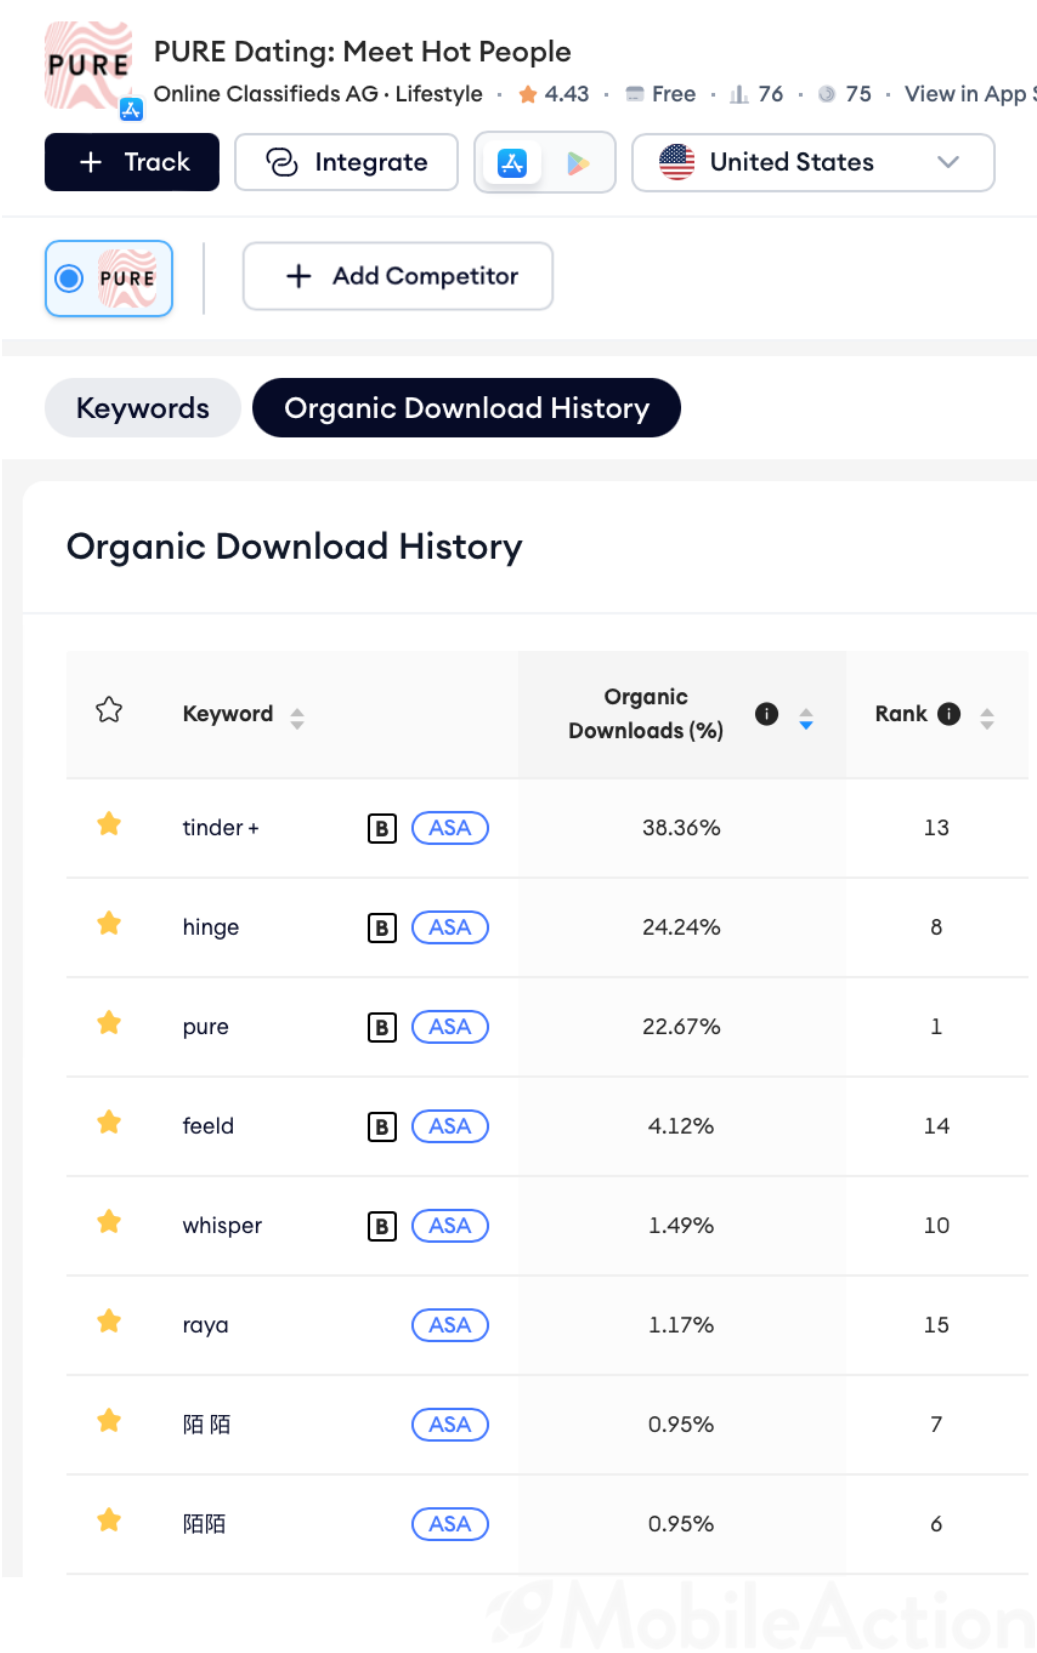Screen dimensions: 1037x1653
Task: Click Online Classifieds AG publisher link
Action: pos(265,94)
